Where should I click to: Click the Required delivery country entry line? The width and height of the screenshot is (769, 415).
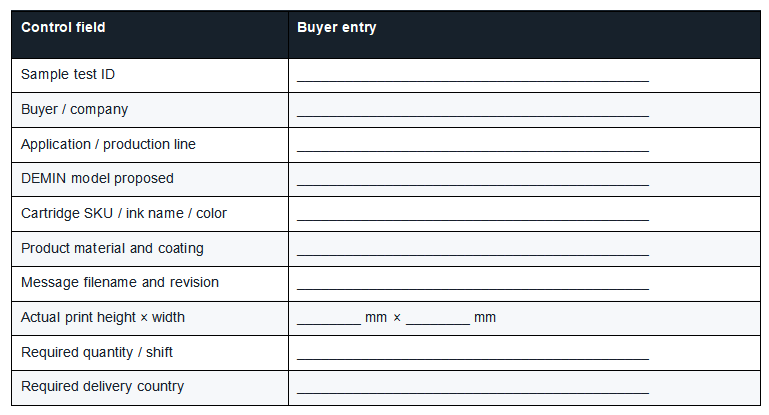pos(473,388)
